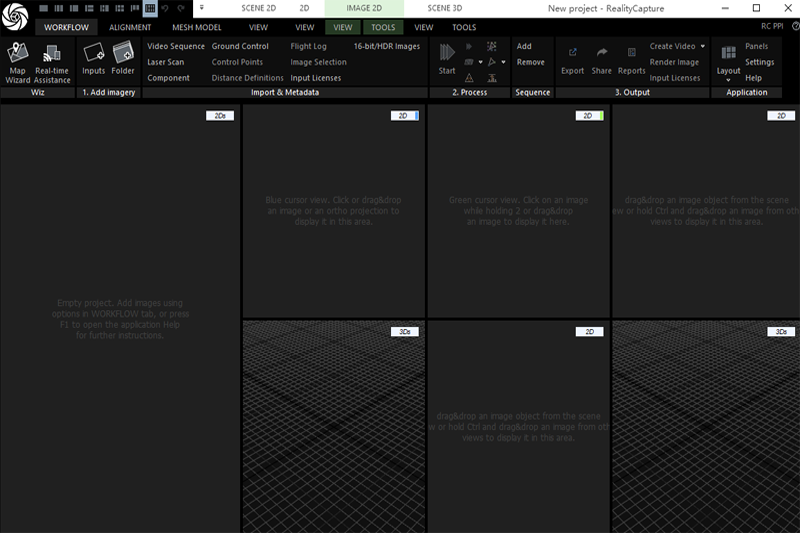800x533 pixels.
Task: Select the single-pane layout icon in title bar
Action: (43, 8)
